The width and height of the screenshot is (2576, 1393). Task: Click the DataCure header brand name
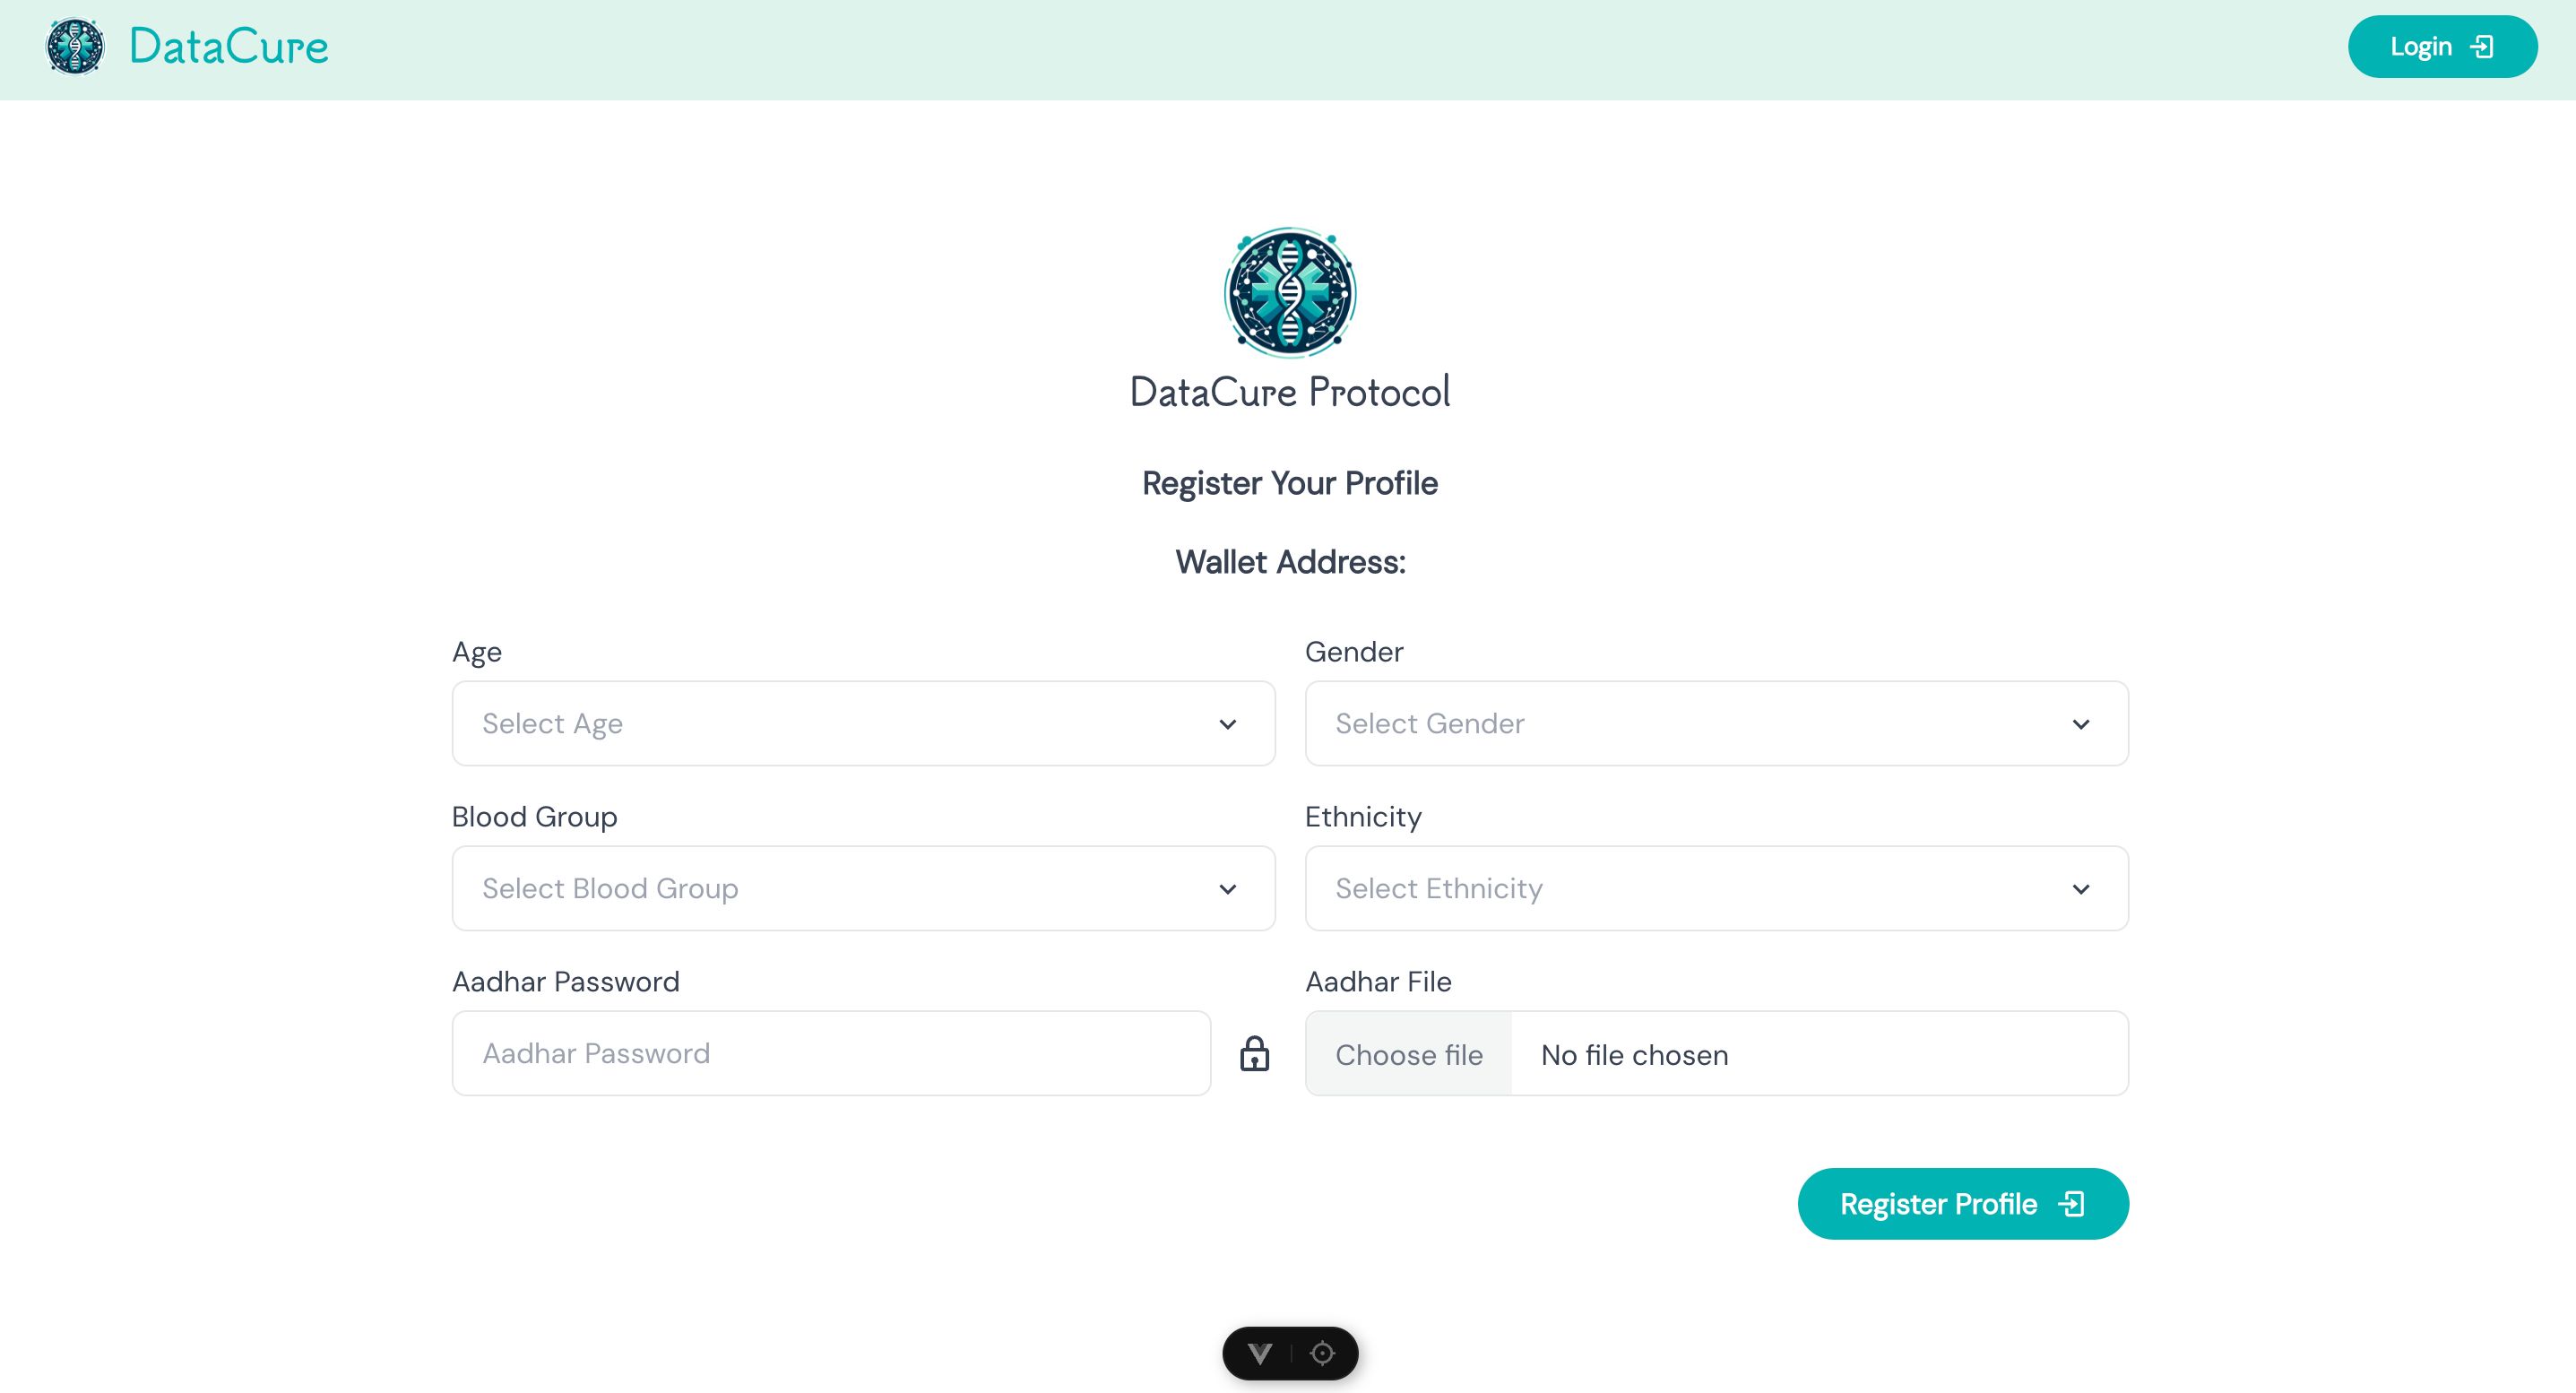(x=228, y=47)
